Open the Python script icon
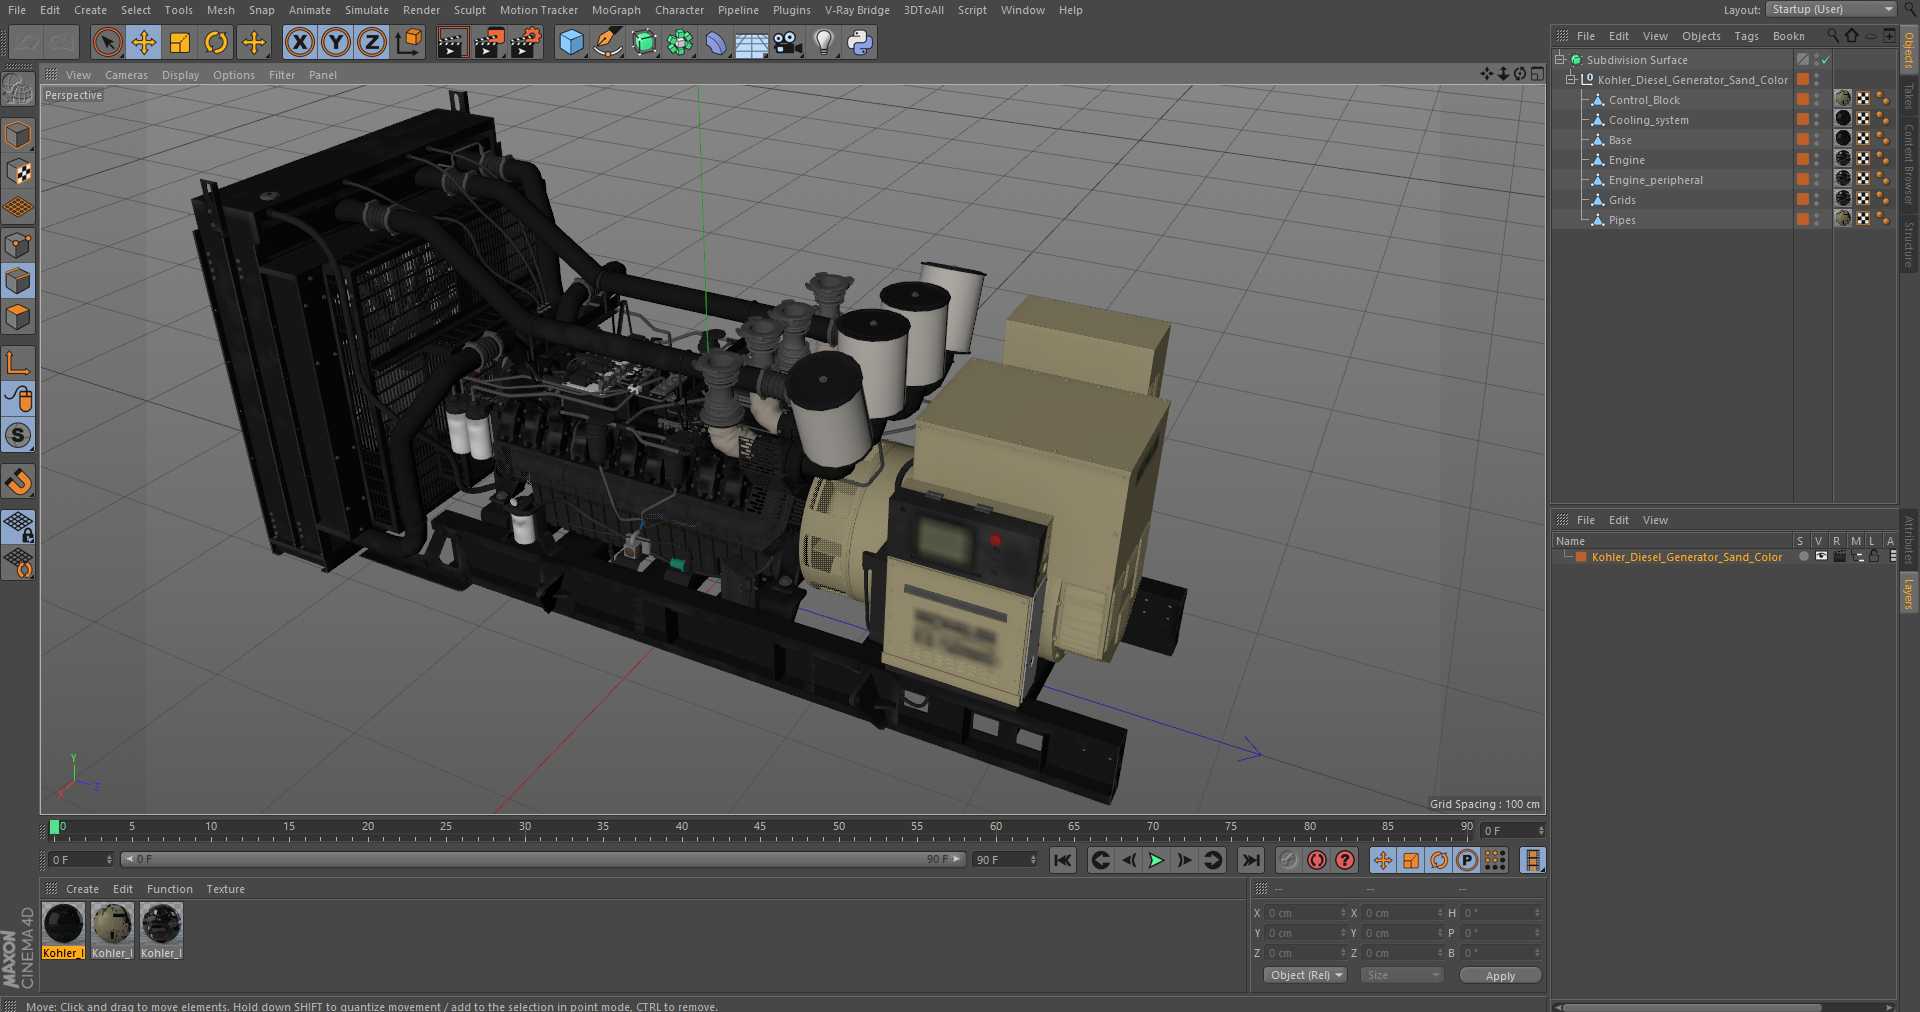This screenshot has width=1920, height=1012. (x=860, y=42)
